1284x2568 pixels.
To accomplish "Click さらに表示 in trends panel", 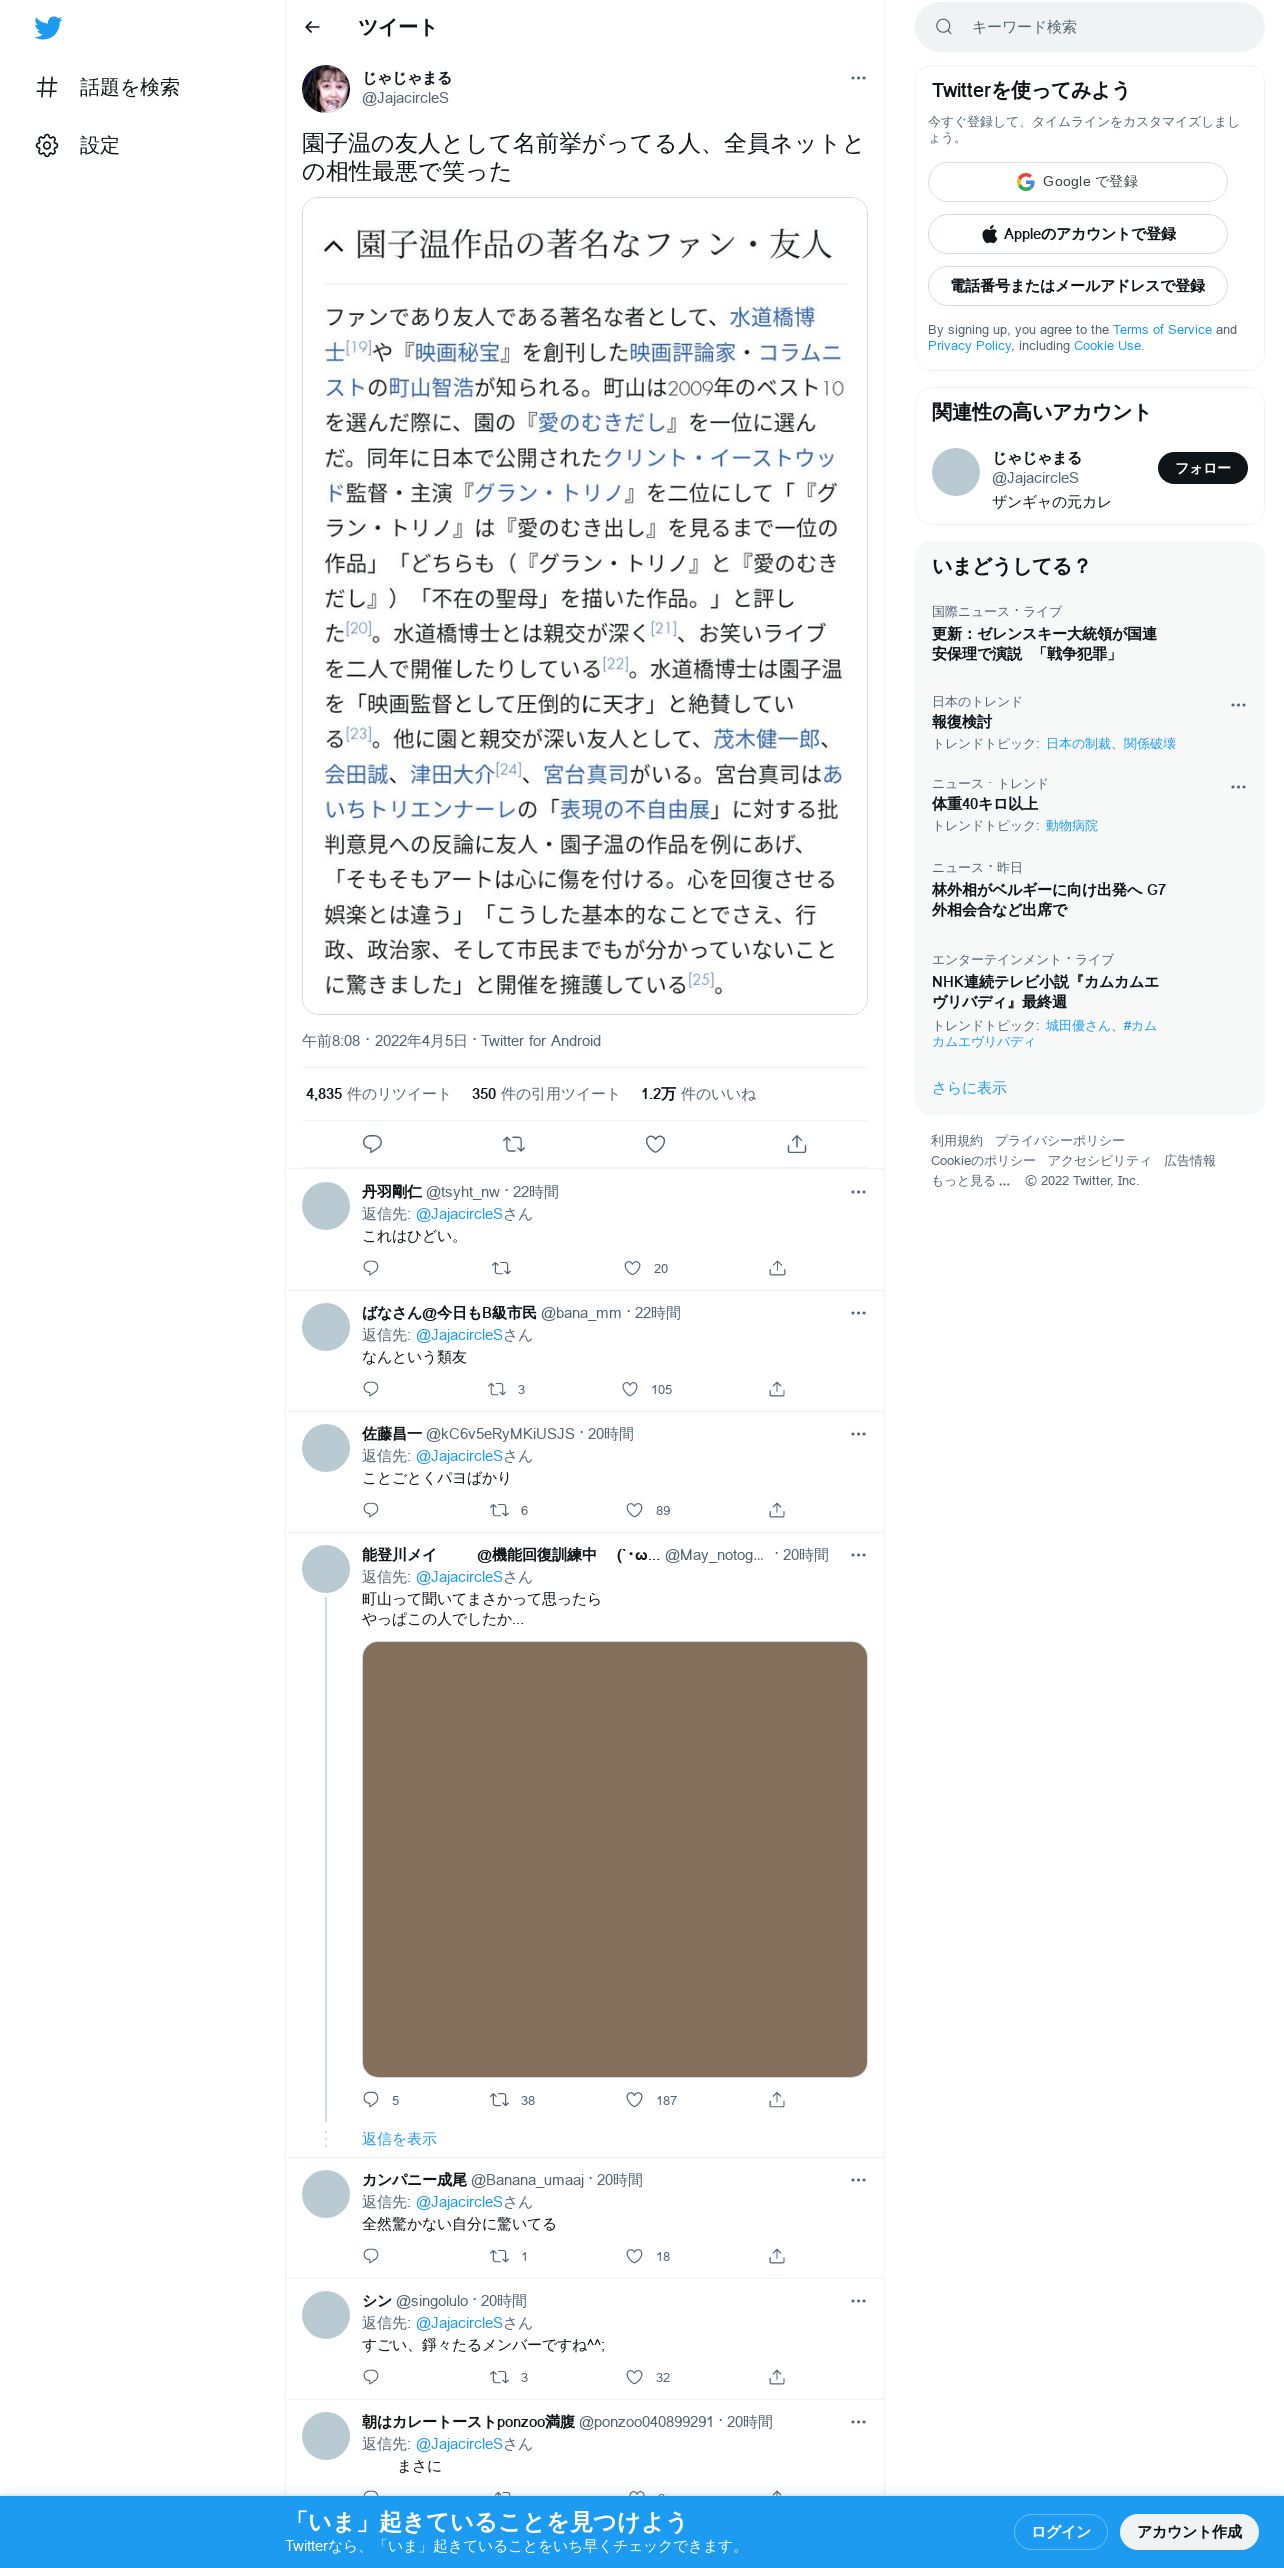I will pos(969,1088).
